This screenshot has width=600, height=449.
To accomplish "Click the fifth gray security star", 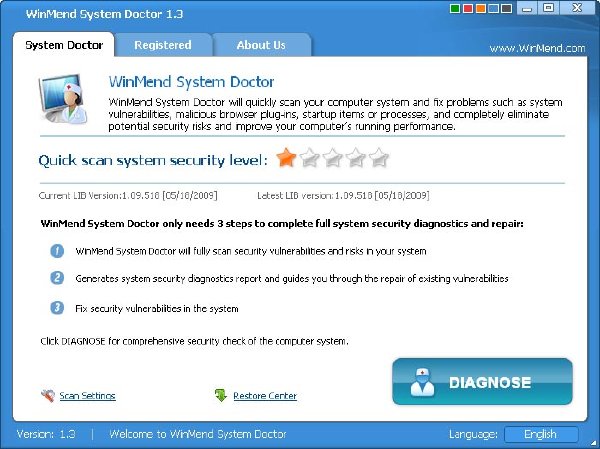I will tap(379, 158).
